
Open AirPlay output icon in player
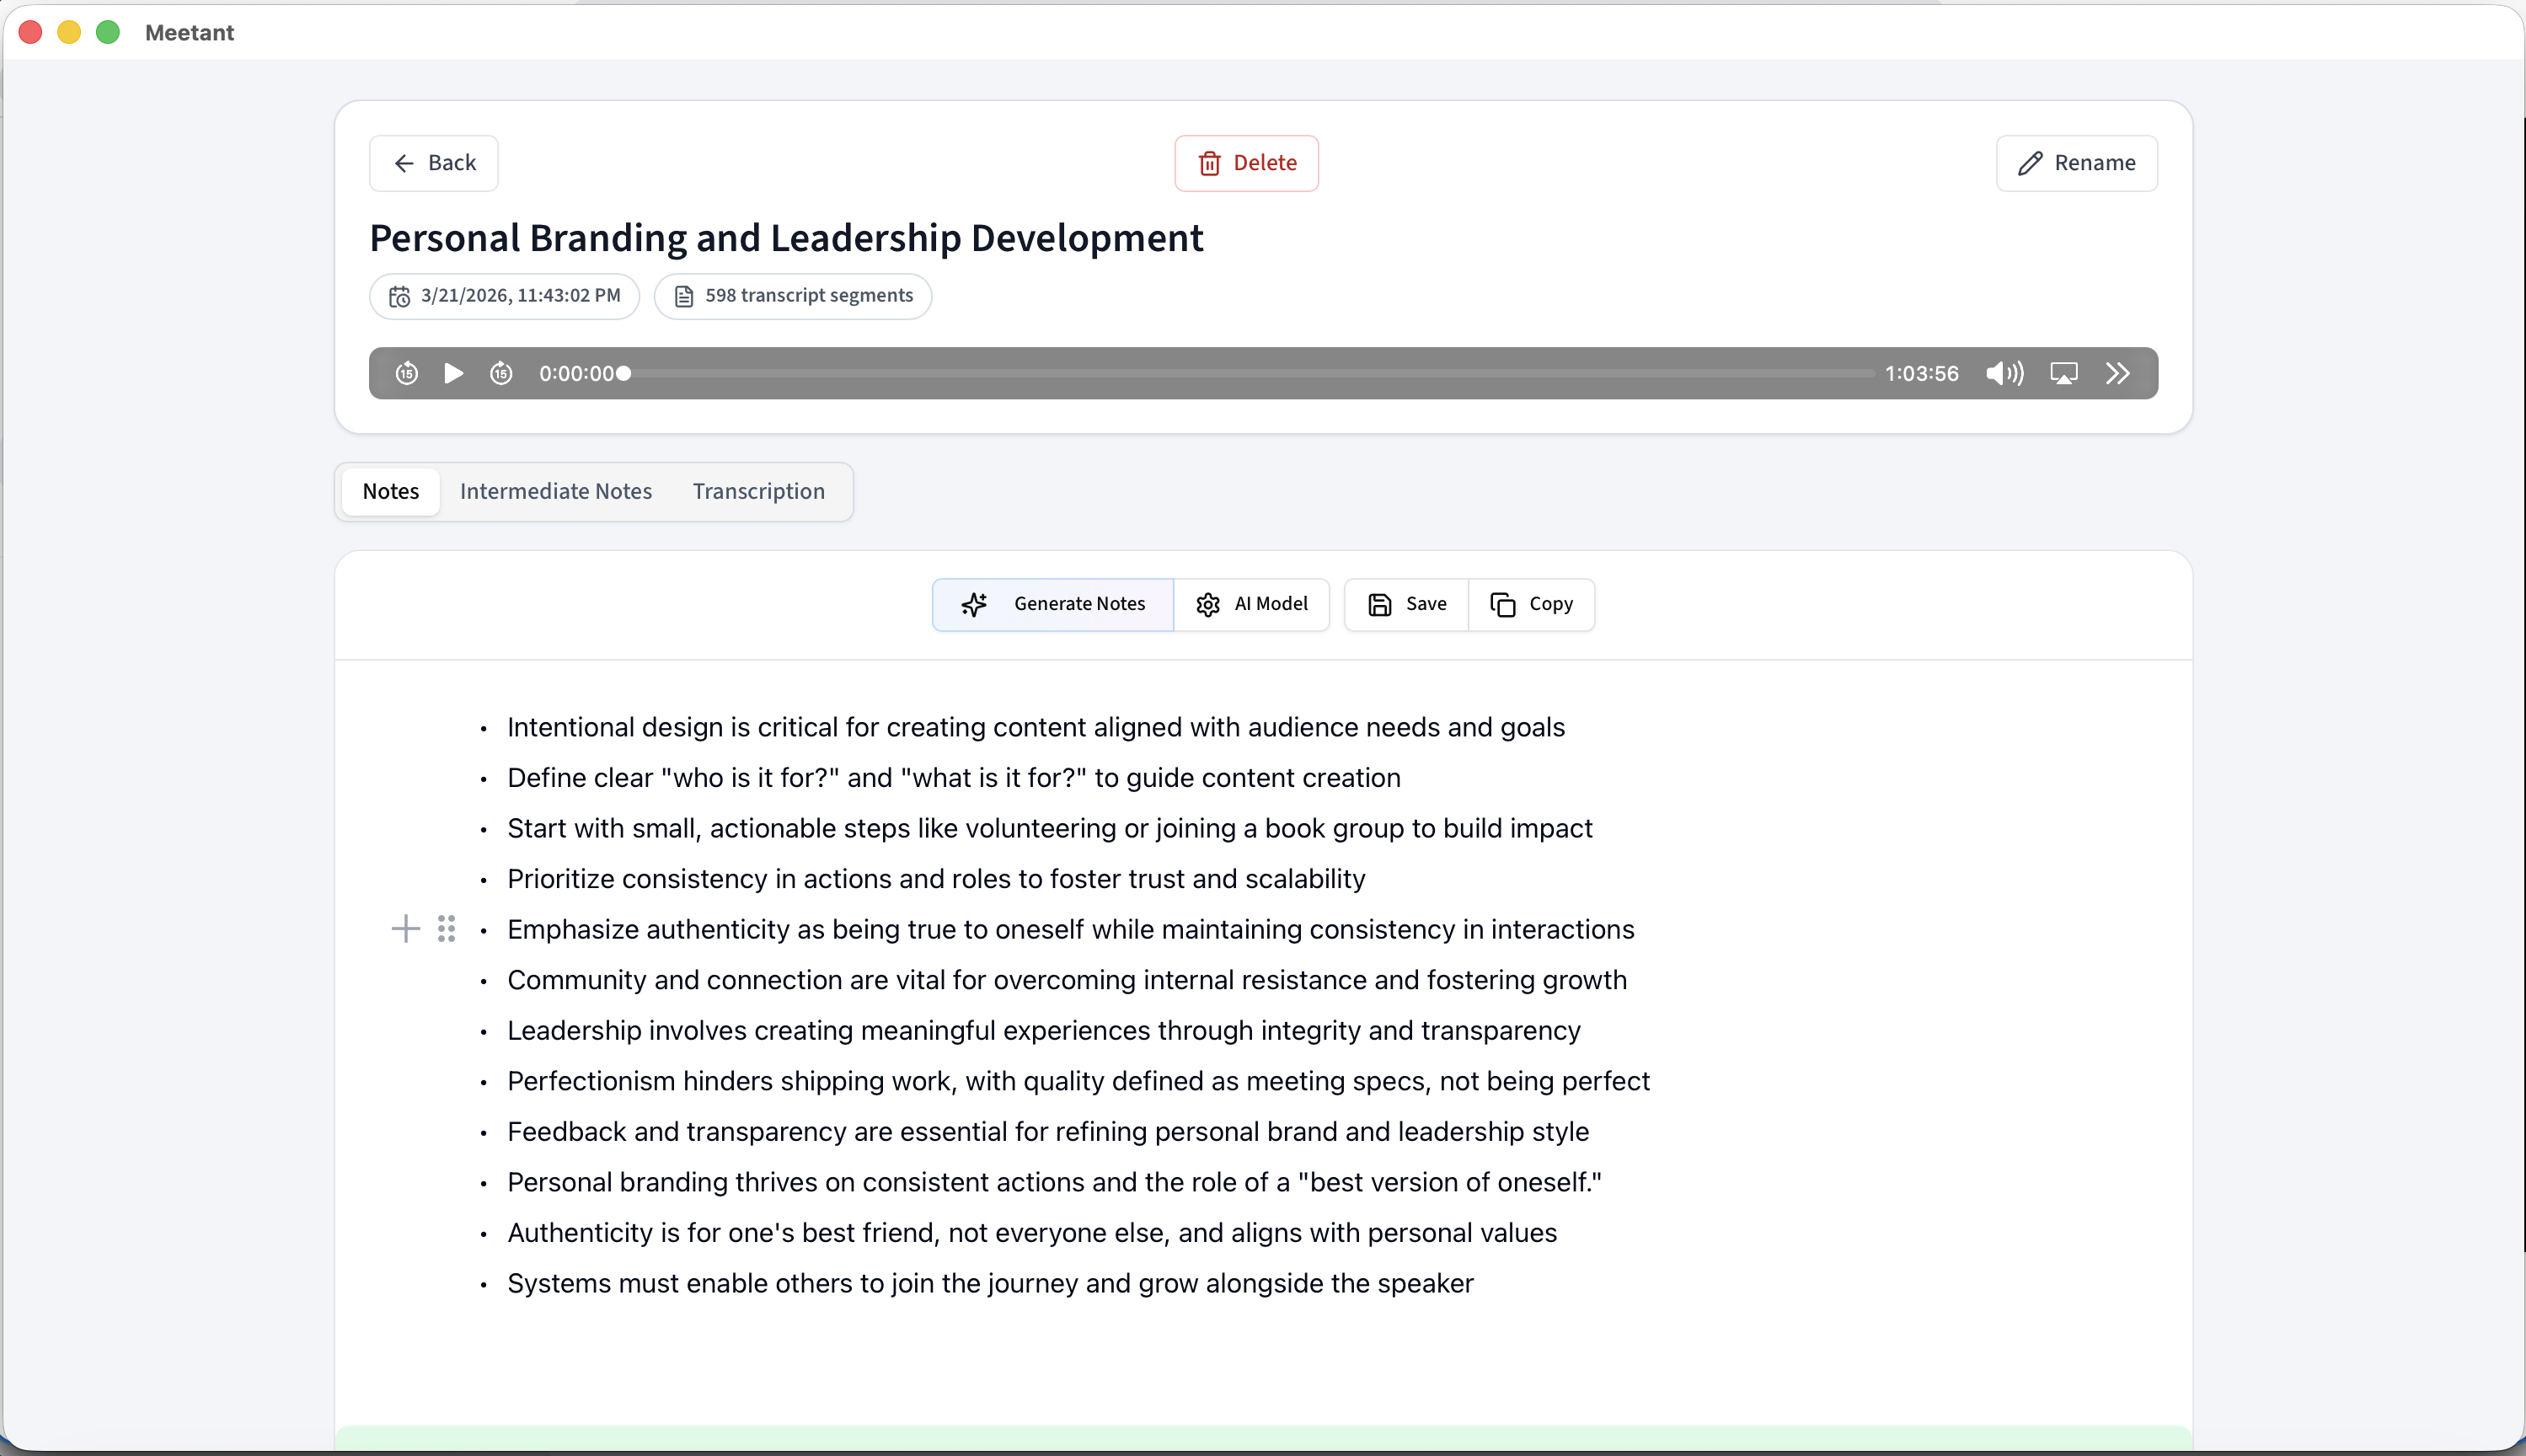pos(2063,373)
